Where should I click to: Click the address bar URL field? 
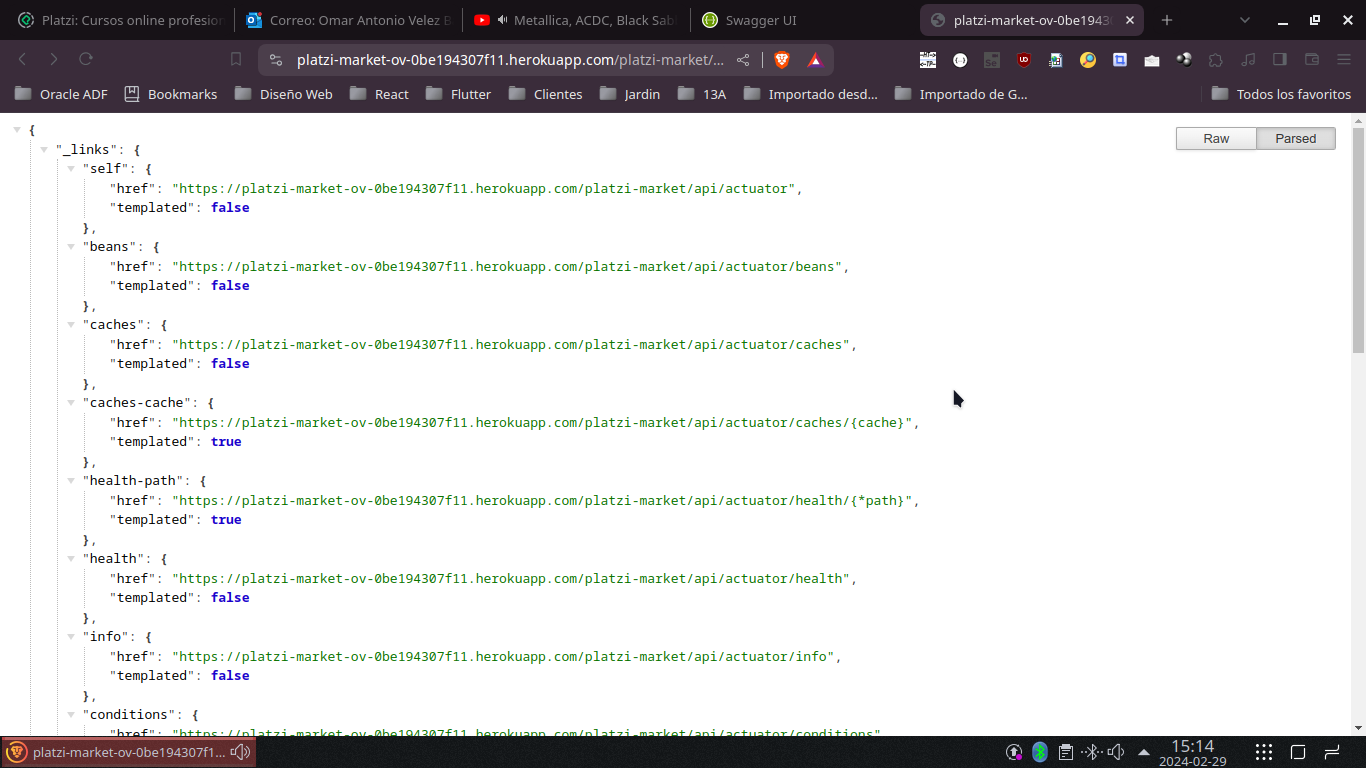(x=510, y=60)
